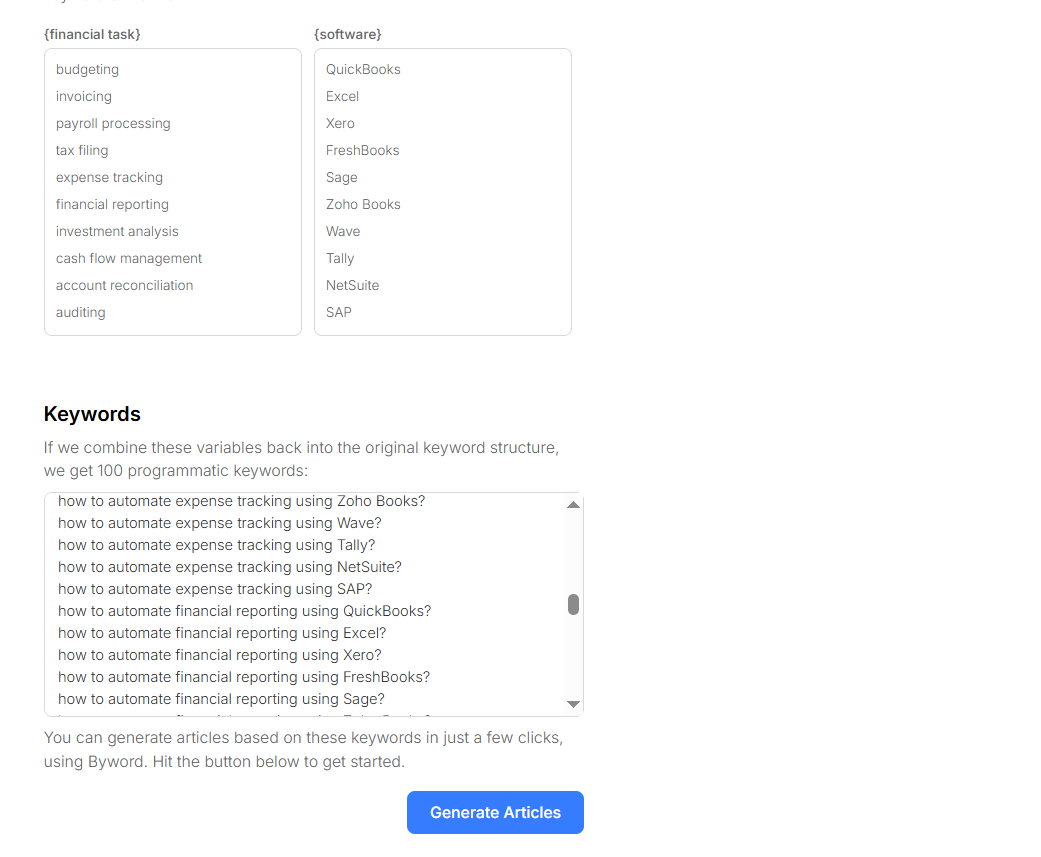
Task: Select "budgeting" from the financial task list
Action: [x=87, y=69]
